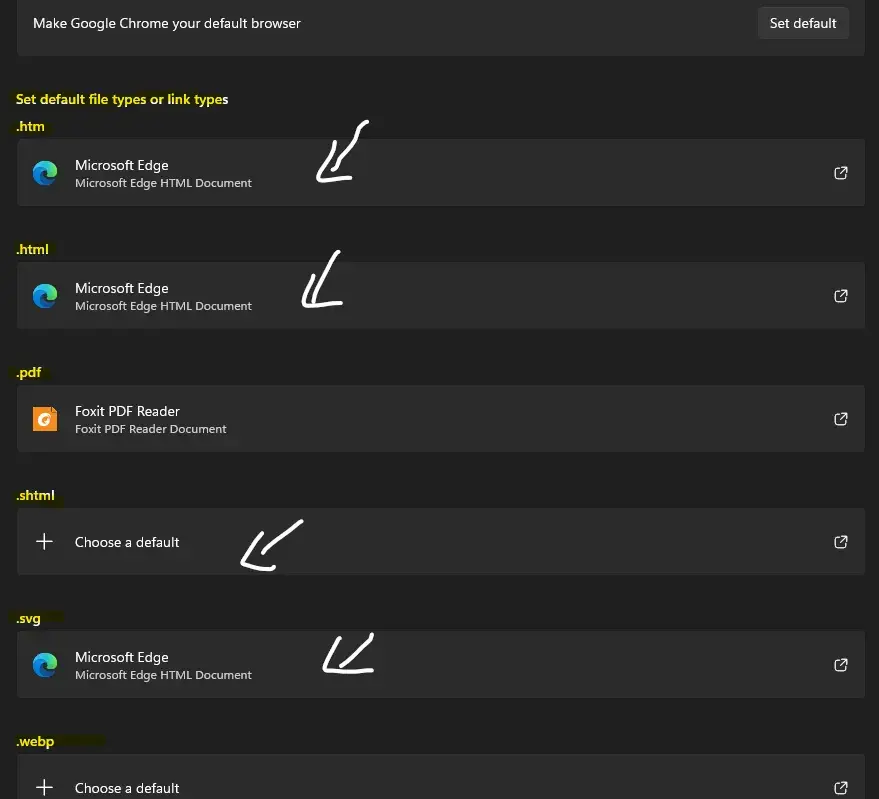Click the Microsoft Edge icon under .htm
This screenshot has height=799, width=879.
coord(45,173)
